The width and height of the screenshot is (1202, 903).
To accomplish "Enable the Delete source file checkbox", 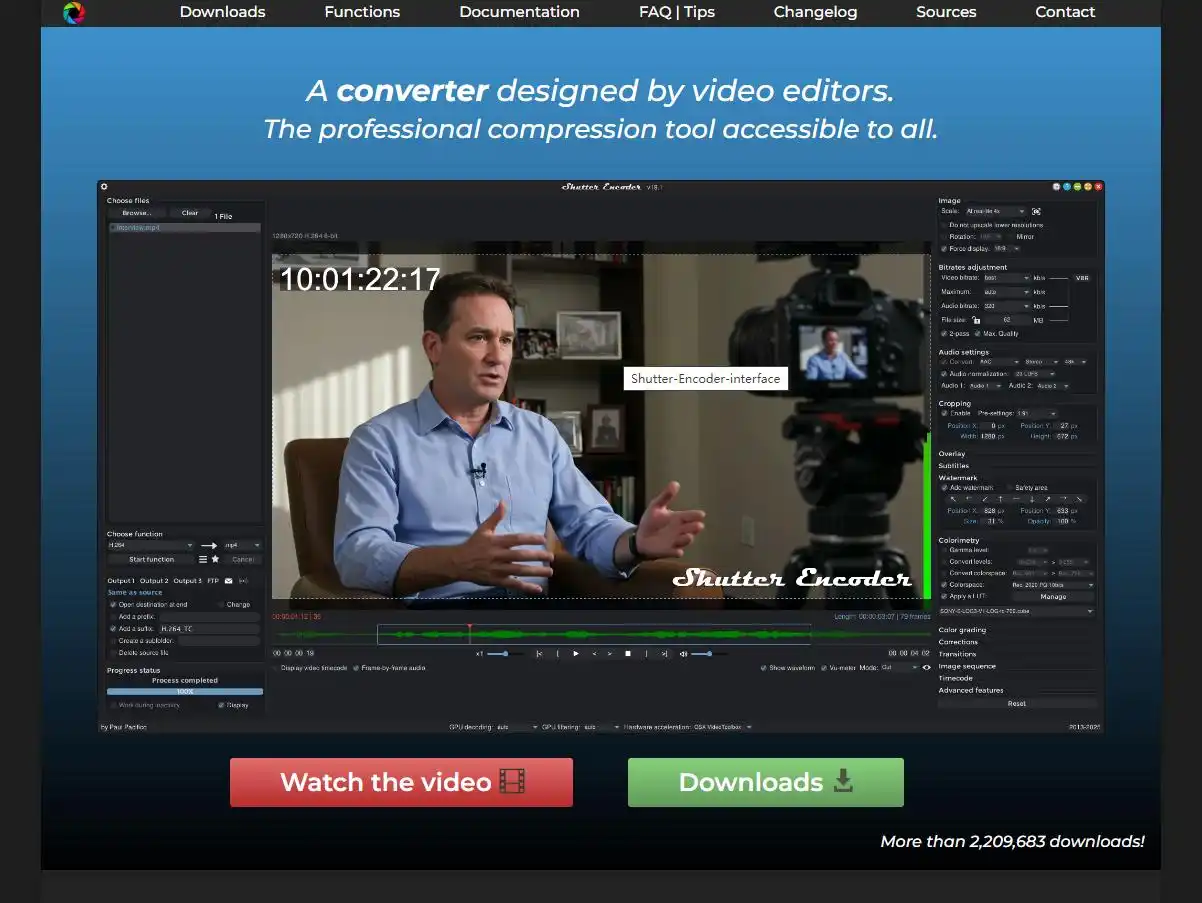I will [113, 653].
